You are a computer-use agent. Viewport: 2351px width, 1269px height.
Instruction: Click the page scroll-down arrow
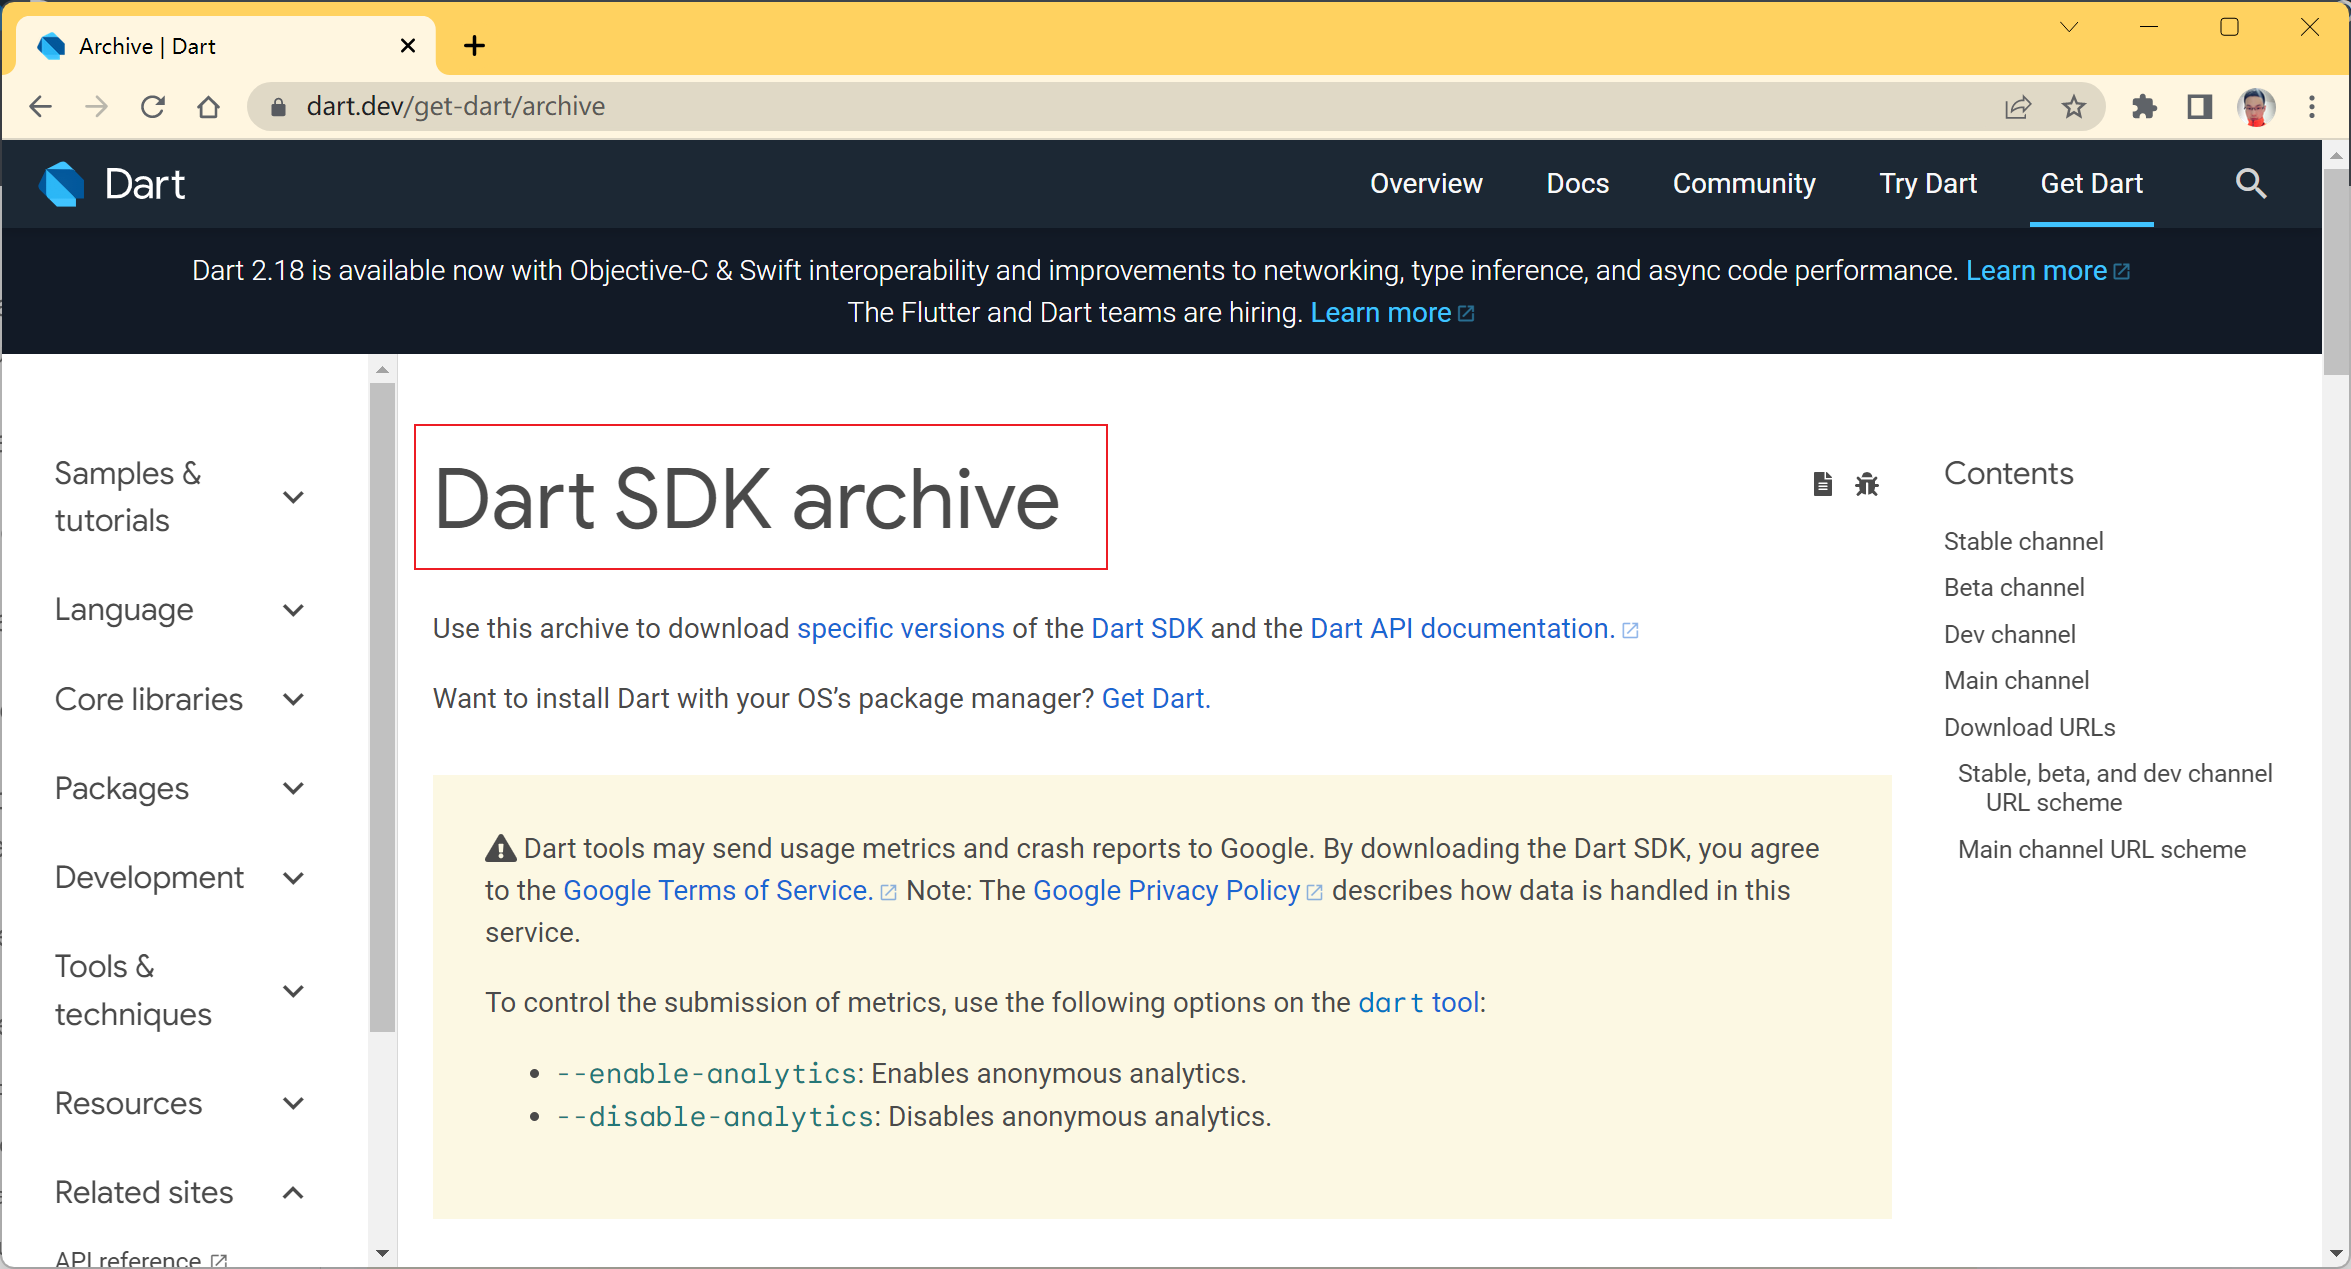2336,1253
